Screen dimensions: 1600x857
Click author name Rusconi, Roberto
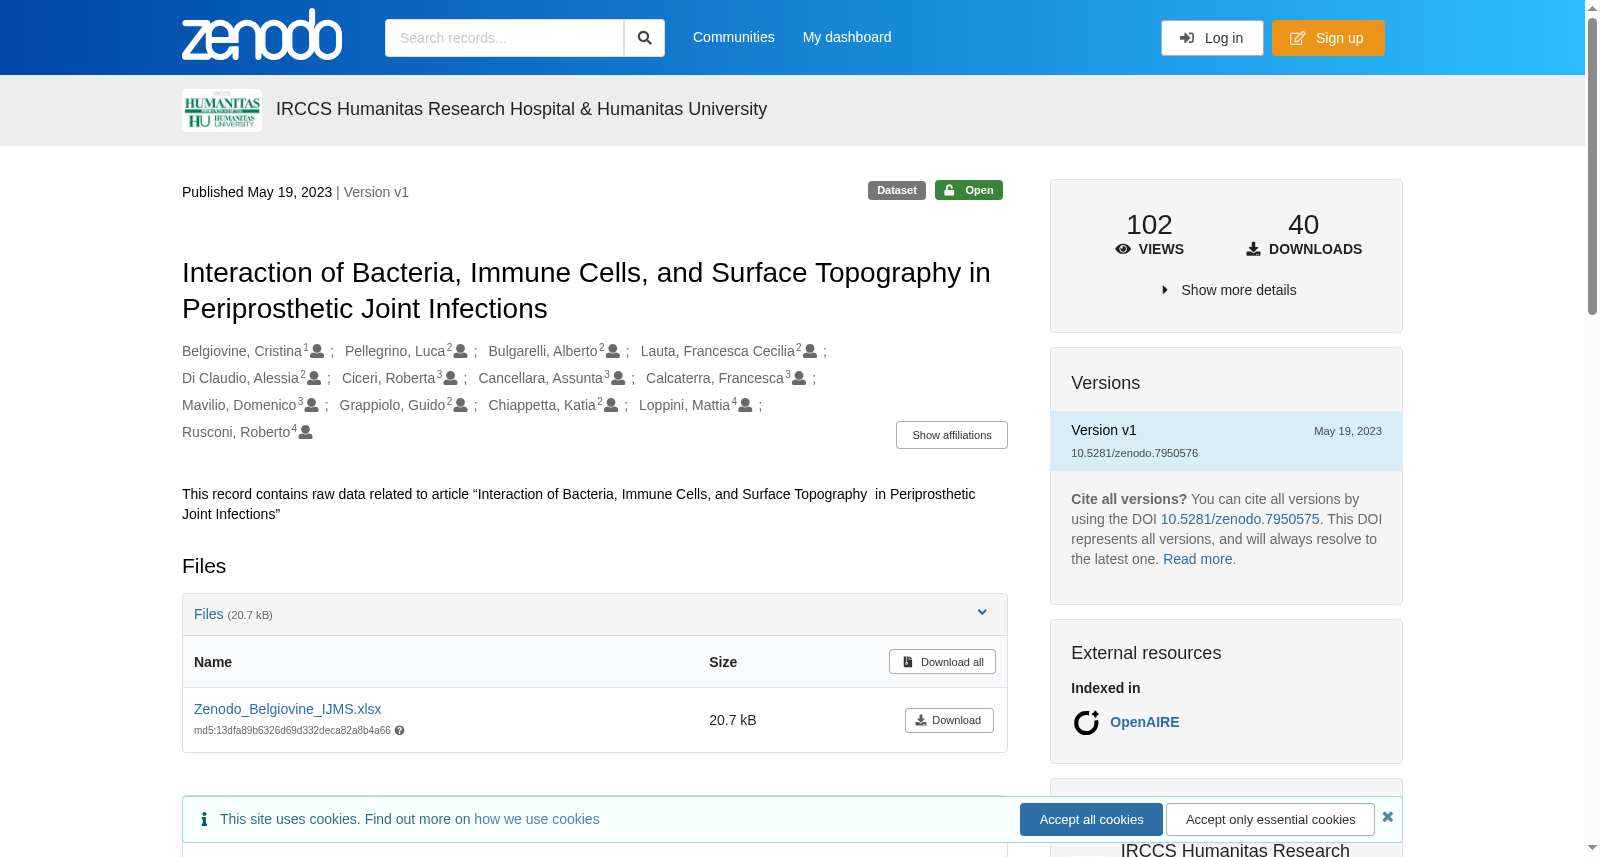click(236, 432)
